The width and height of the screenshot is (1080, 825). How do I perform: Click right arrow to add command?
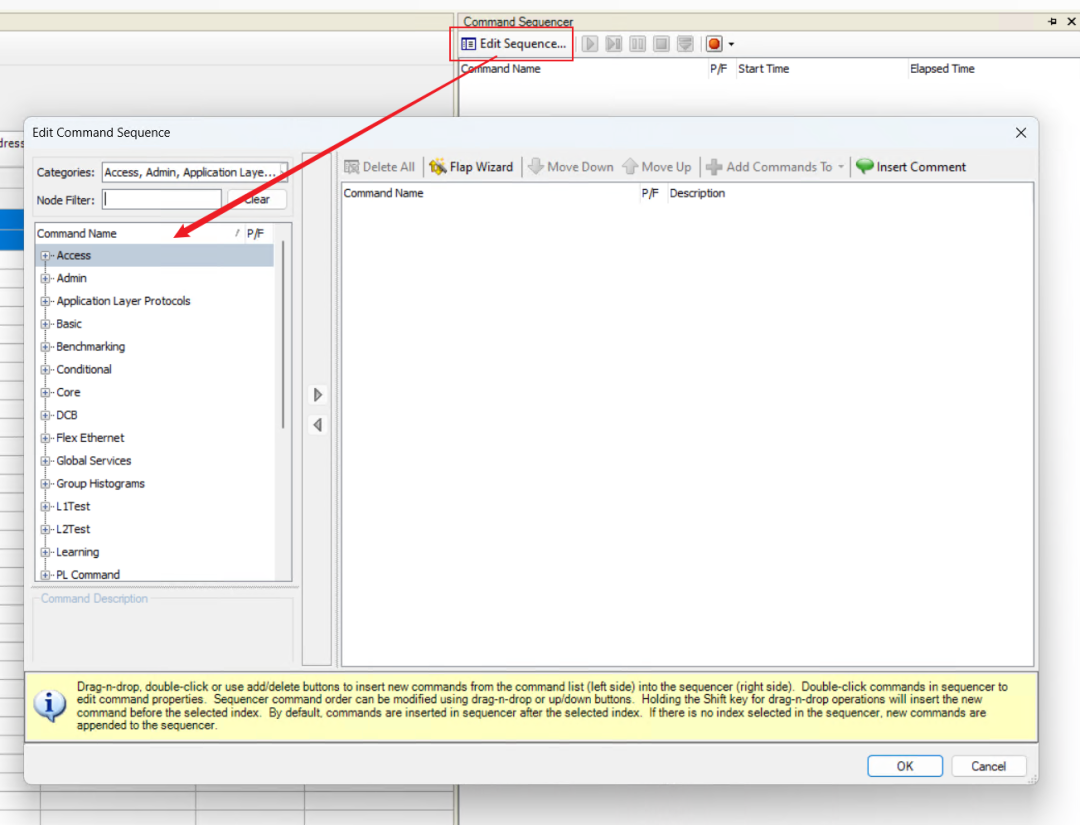click(x=317, y=395)
